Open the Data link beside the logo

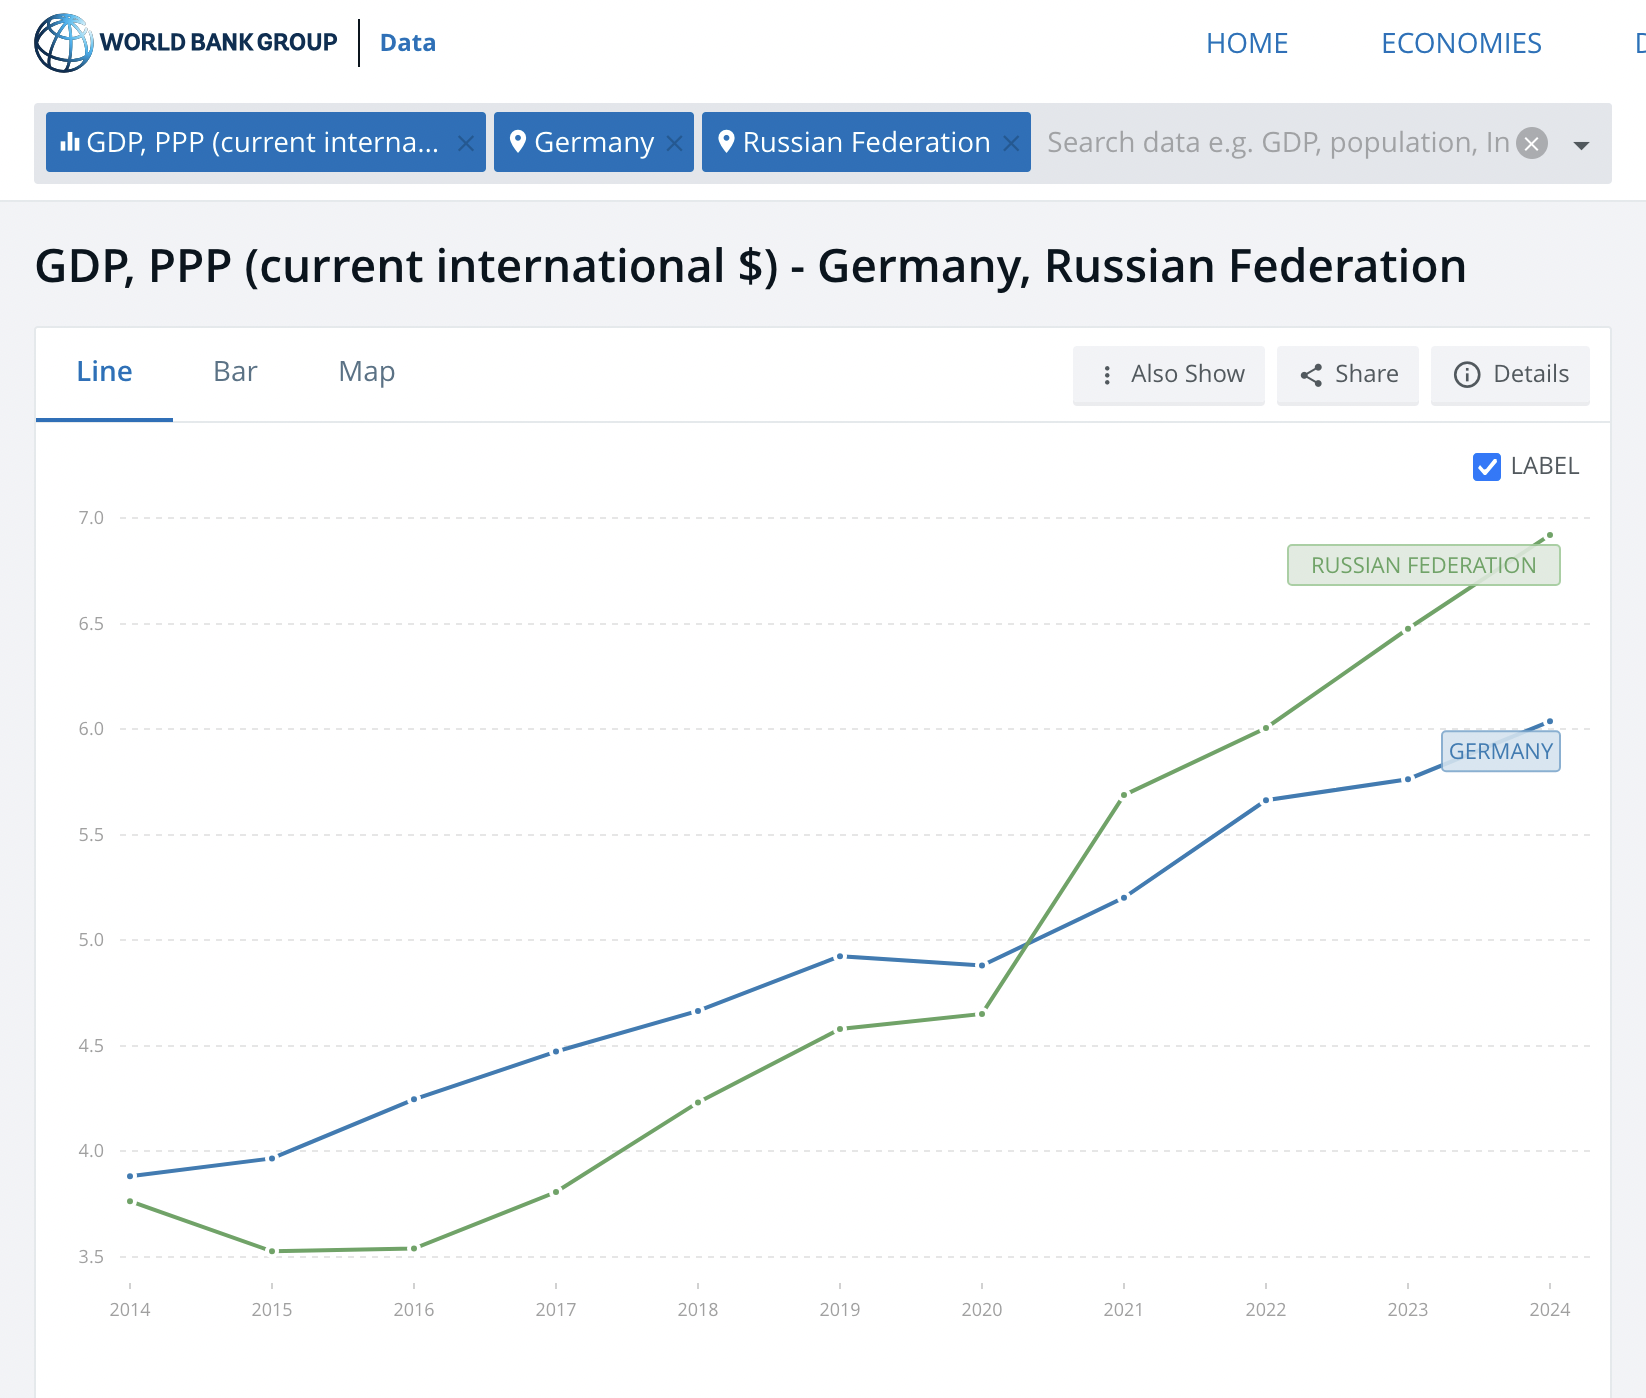408,43
